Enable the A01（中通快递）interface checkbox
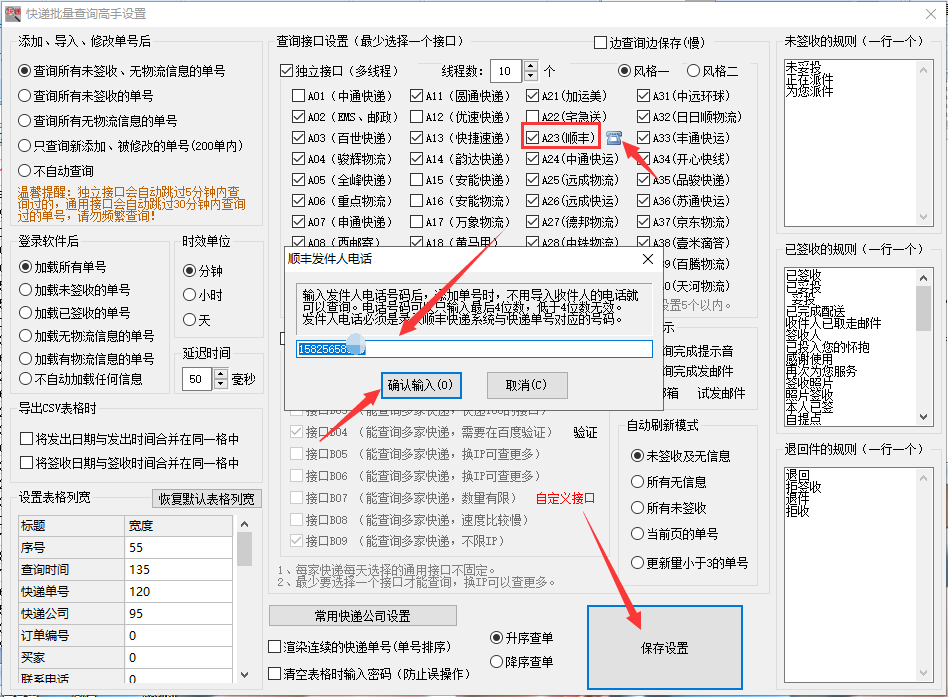Viewport: 948px width, 697px height. pyautogui.click(x=300, y=95)
